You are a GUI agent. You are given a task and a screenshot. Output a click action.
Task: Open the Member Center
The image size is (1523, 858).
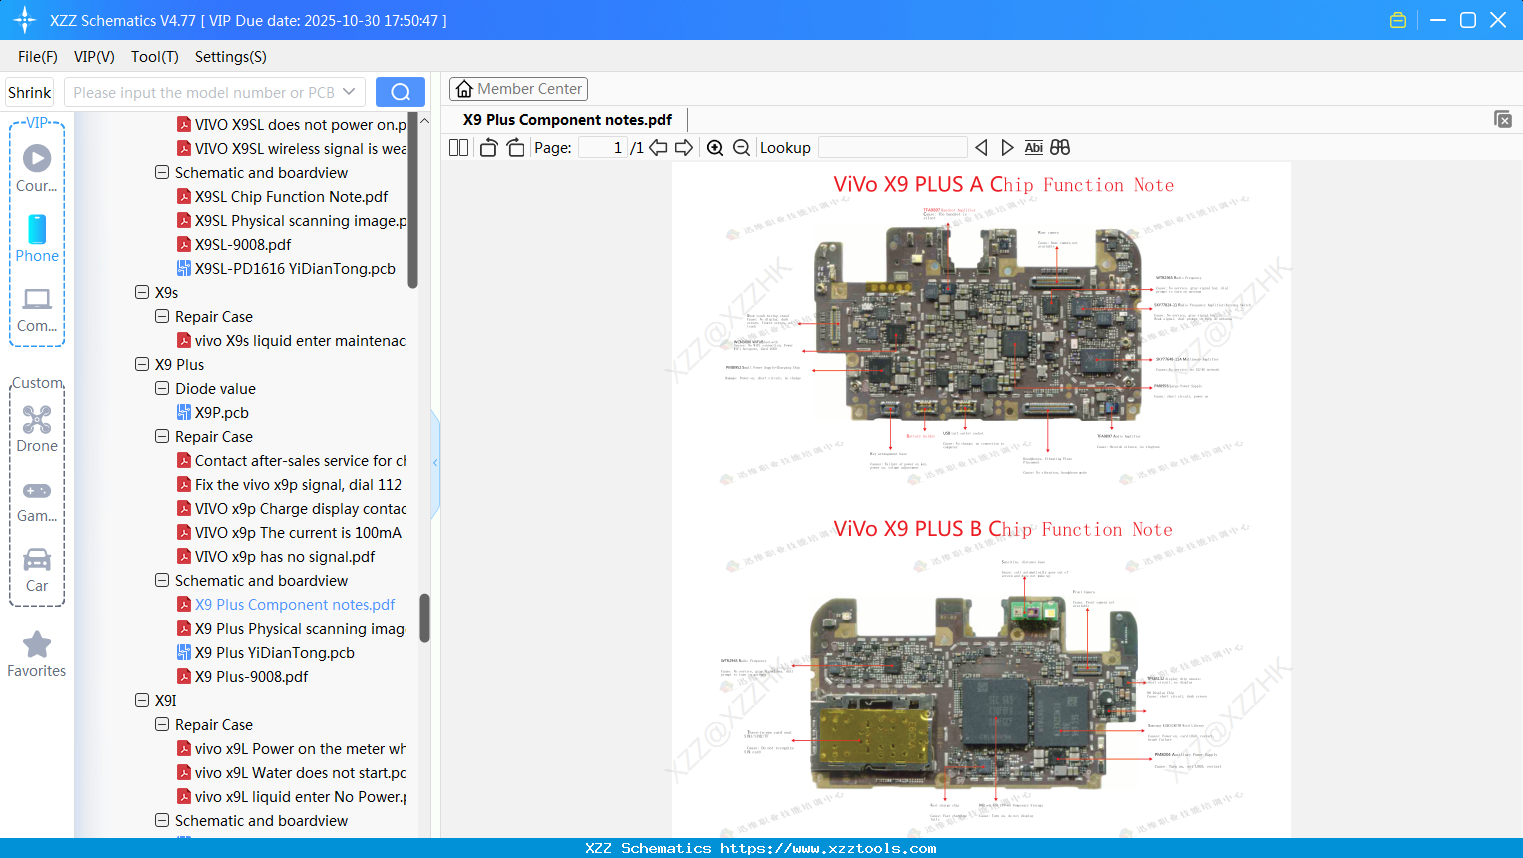coord(518,88)
